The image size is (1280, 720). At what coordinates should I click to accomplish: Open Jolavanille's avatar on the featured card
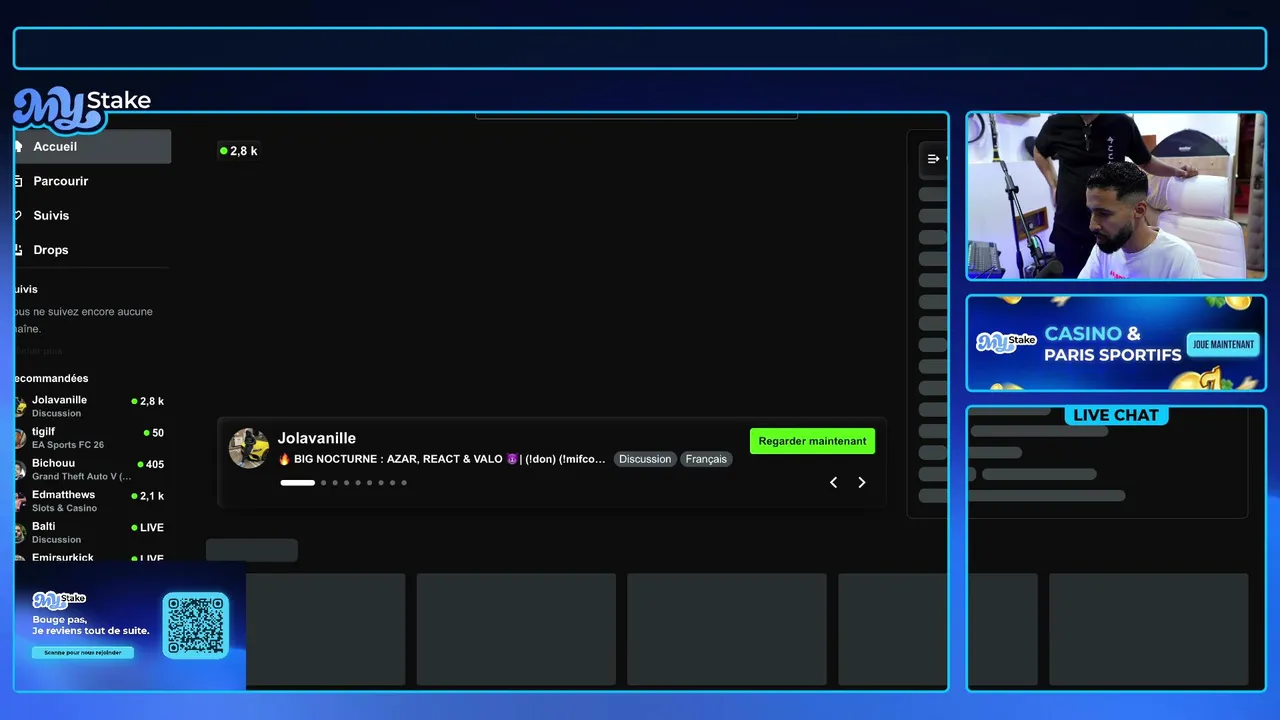coord(249,448)
